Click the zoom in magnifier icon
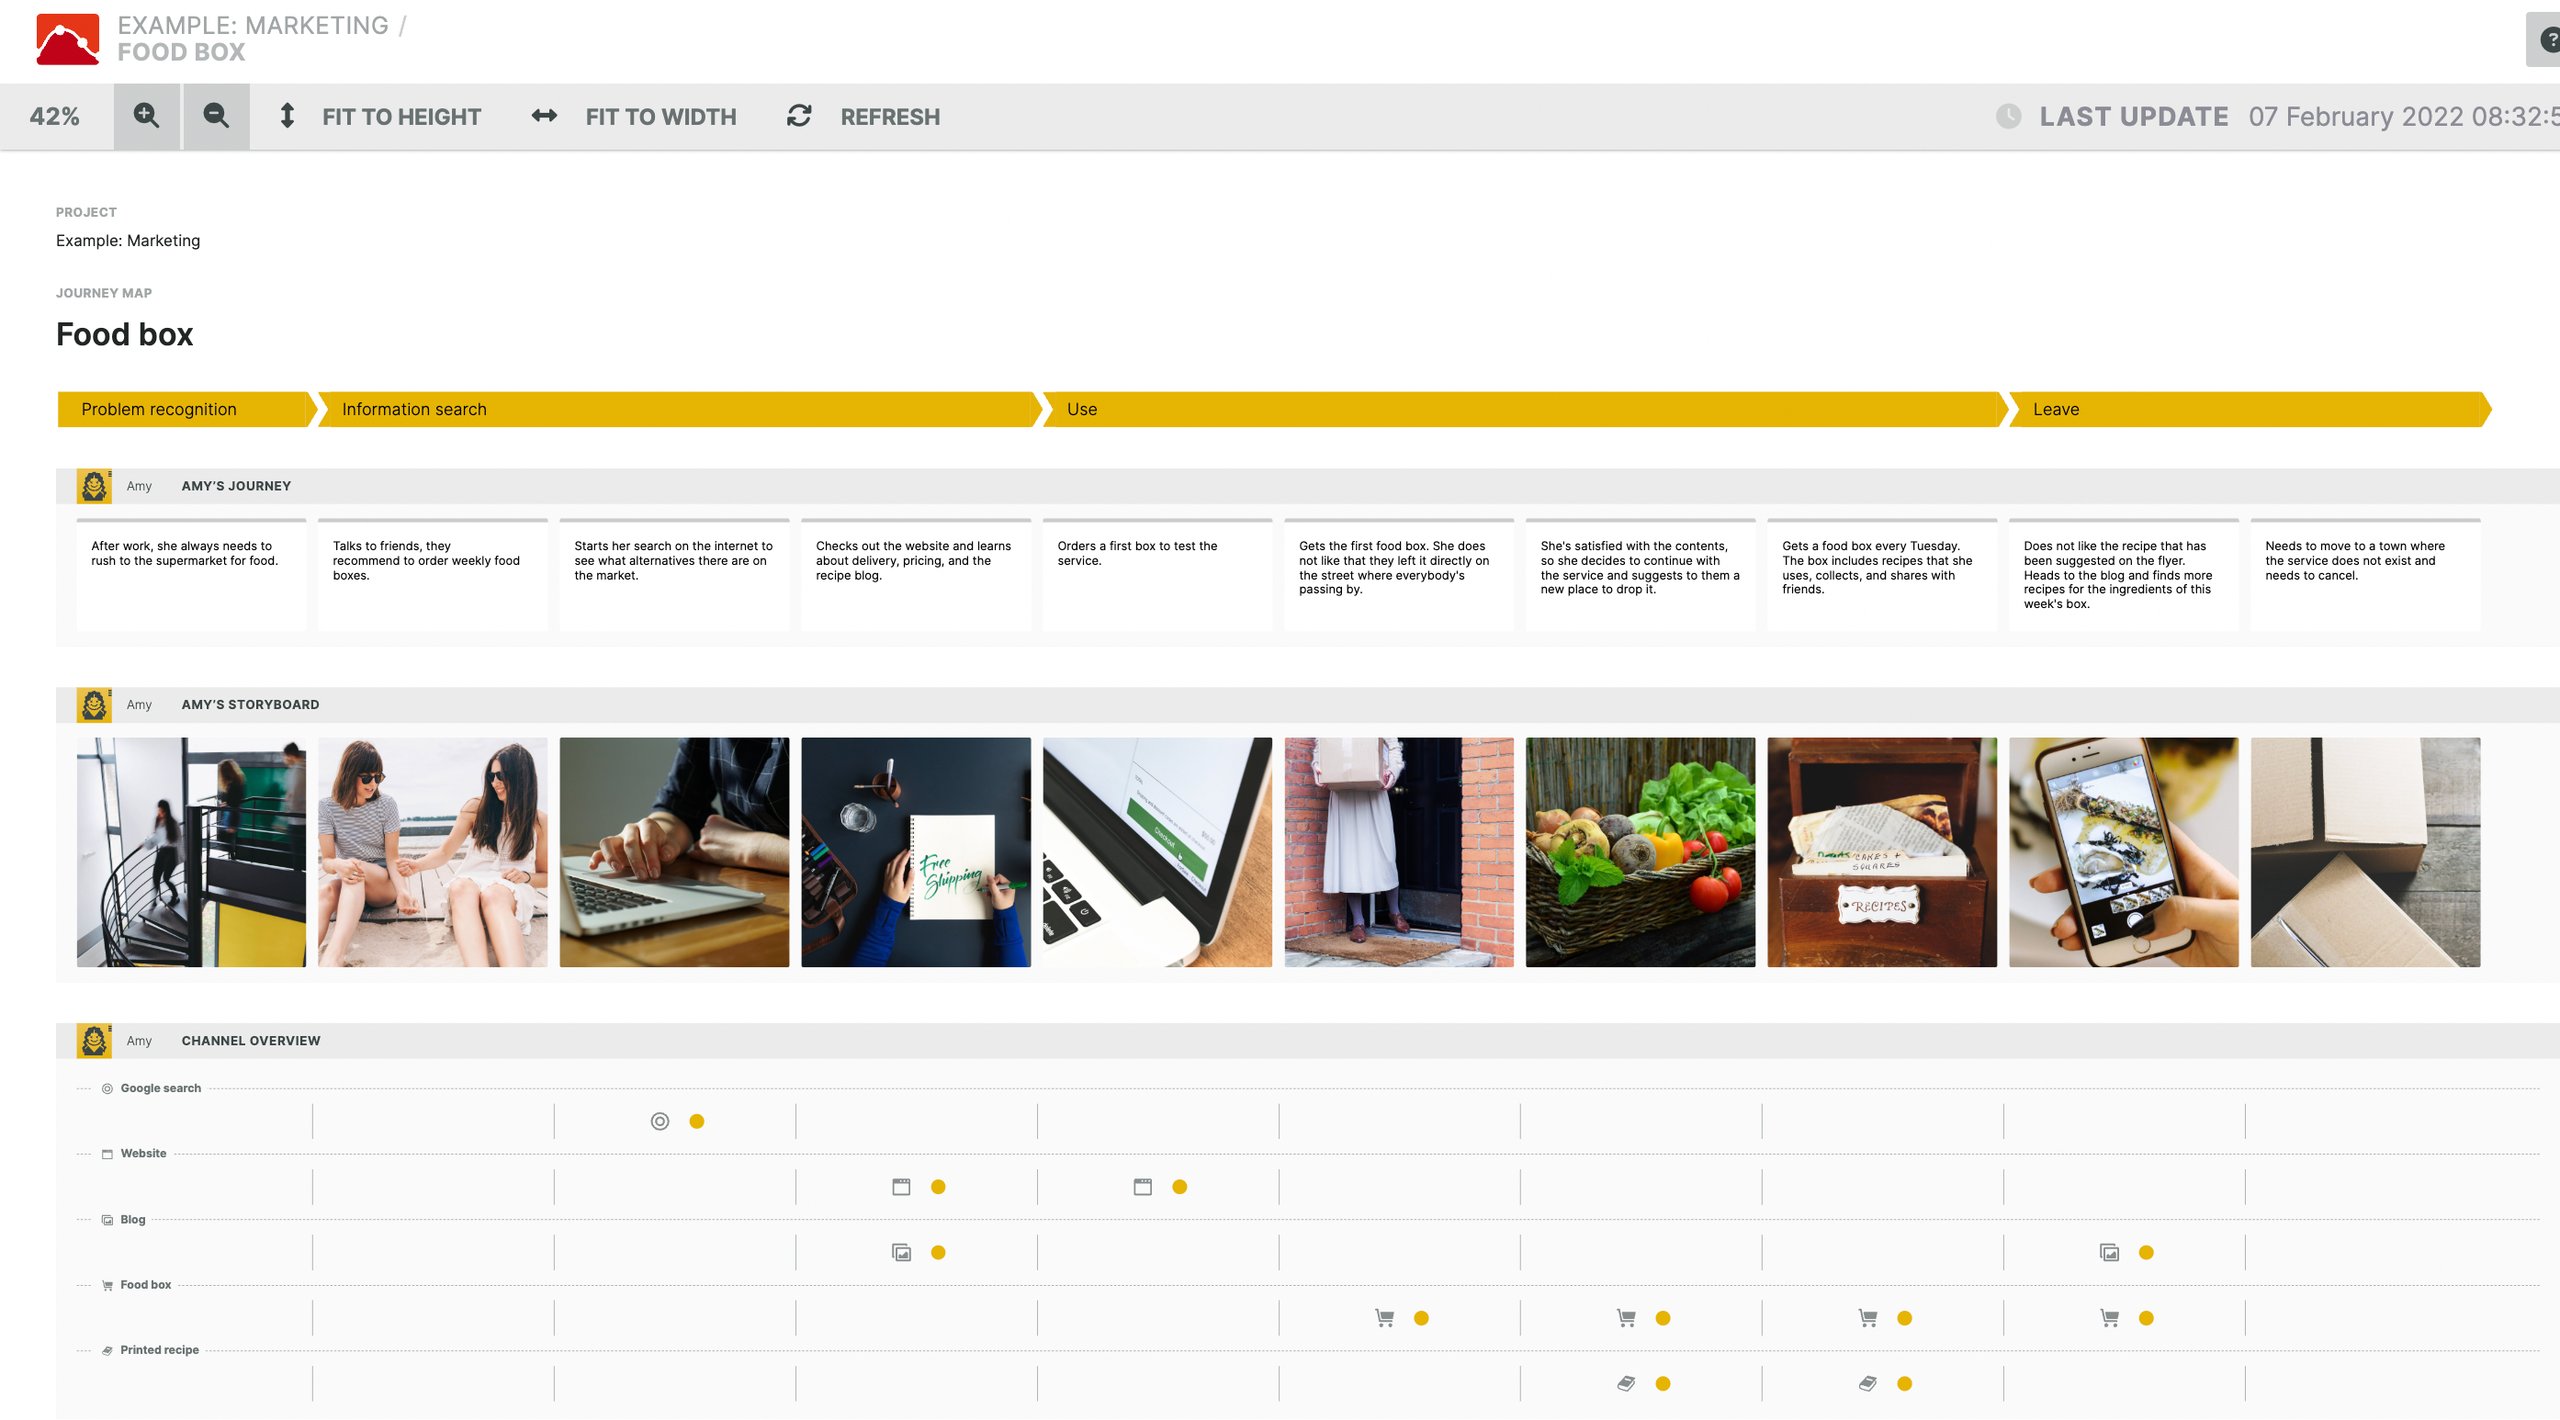The image size is (2560, 1420). 149,115
